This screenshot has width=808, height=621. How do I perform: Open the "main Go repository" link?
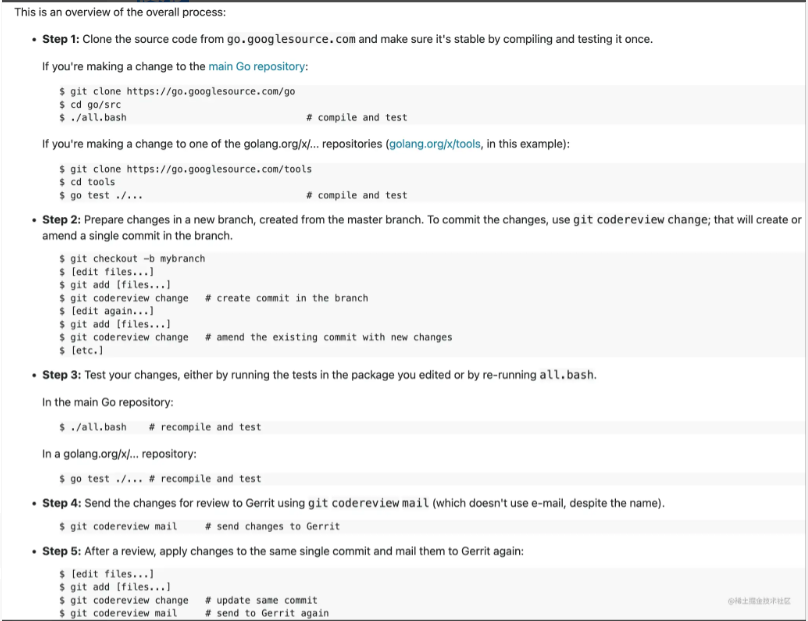(x=257, y=66)
